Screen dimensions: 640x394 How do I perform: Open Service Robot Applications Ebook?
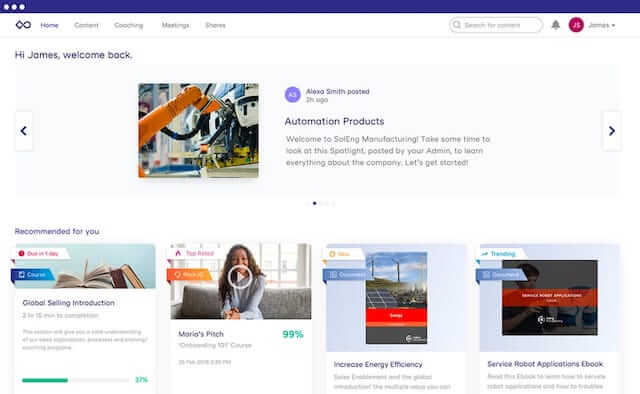545,364
